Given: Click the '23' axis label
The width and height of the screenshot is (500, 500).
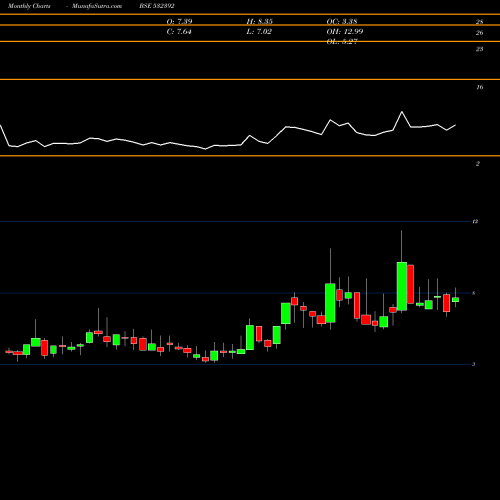Looking at the screenshot, I should [479, 49].
